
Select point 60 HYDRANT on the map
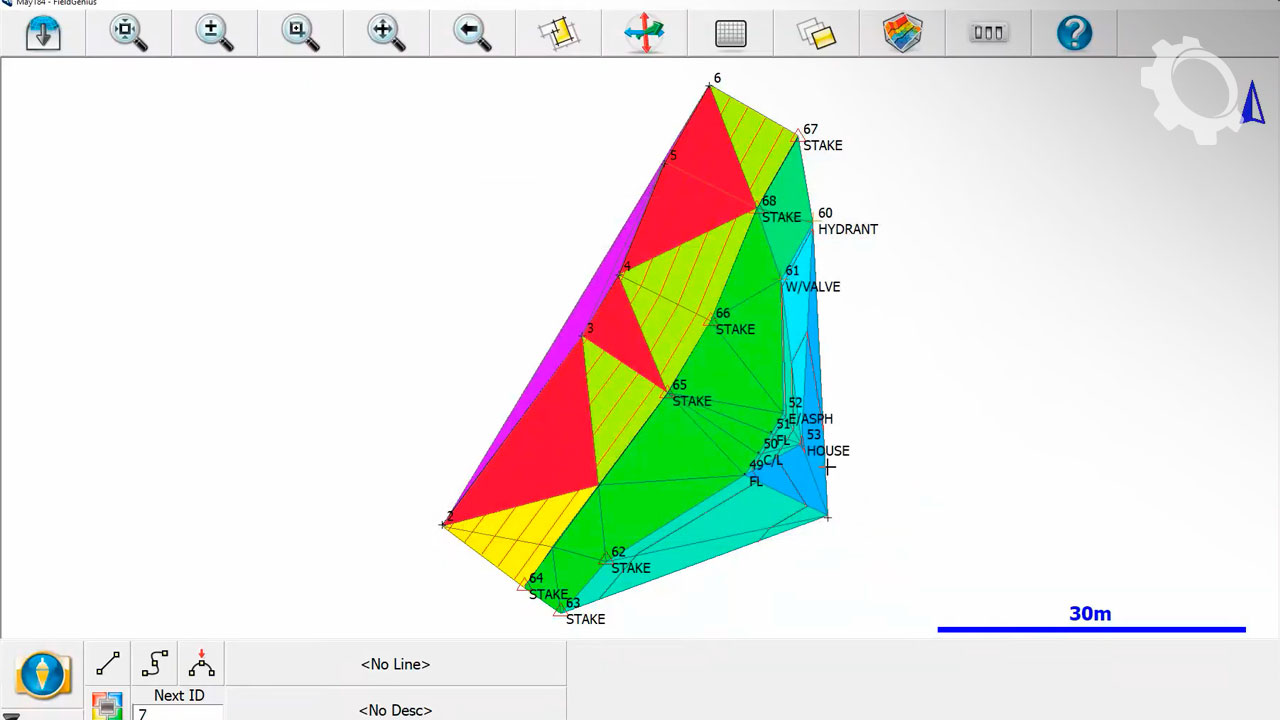click(x=814, y=221)
